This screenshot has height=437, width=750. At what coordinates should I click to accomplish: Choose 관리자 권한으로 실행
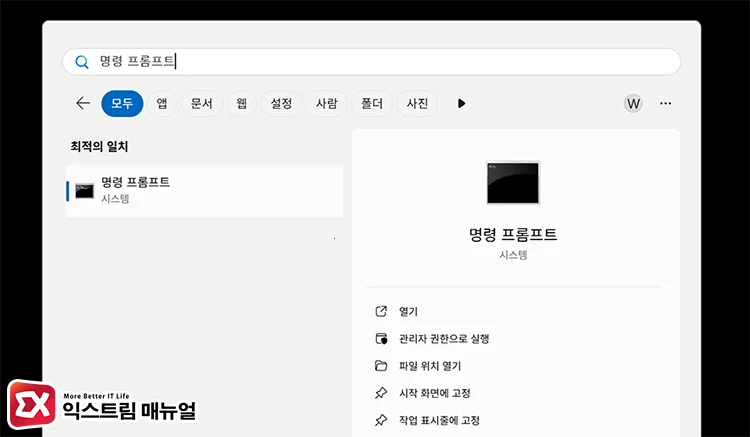pos(444,339)
